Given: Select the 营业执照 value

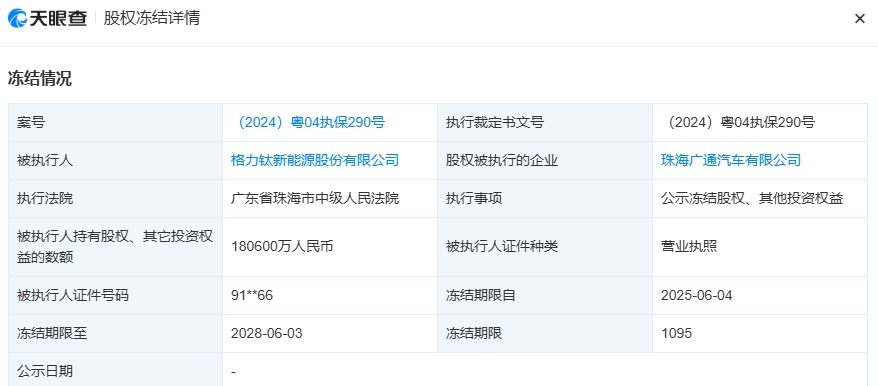Looking at the screenshot, I should tap(689, 247).
